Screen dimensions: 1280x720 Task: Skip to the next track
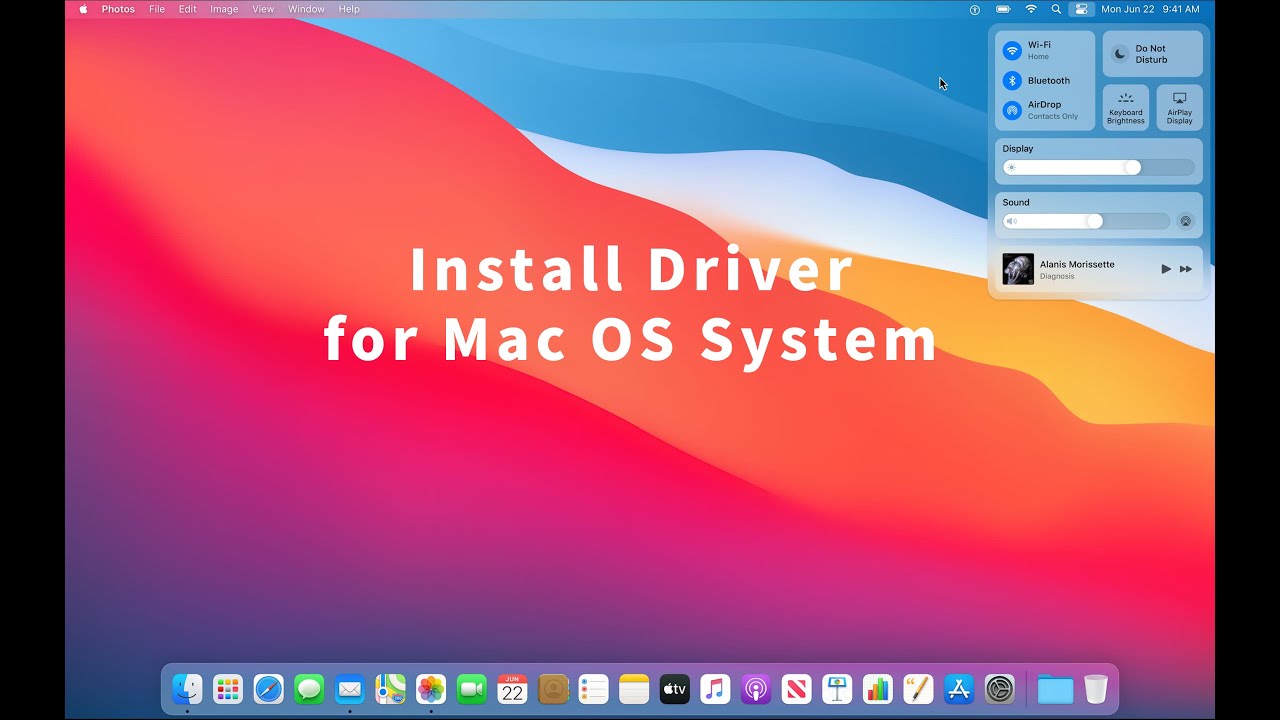(x=1186, y=269)
